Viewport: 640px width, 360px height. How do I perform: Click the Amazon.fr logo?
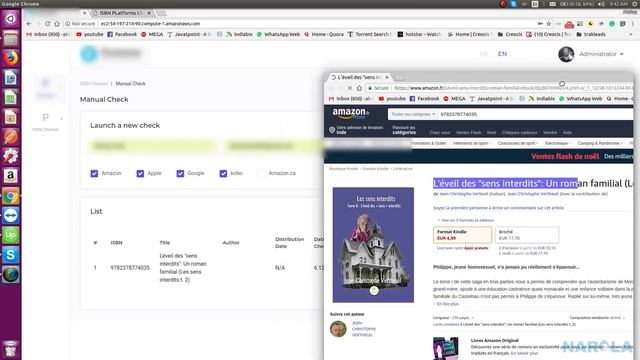[351, 113]
